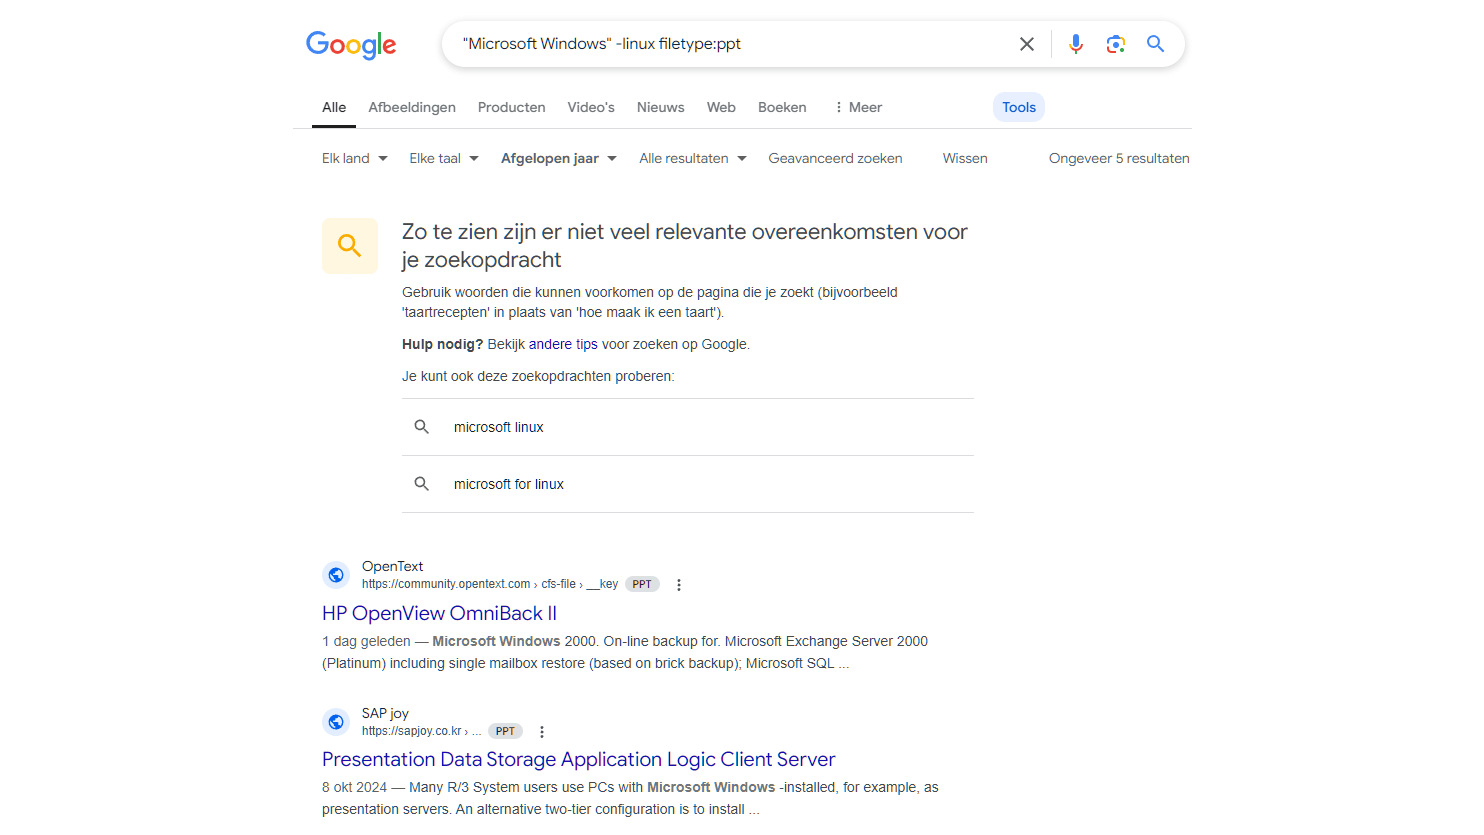Open the three-dot menu for the OpenText result
Image resolution: width=1484 pixels, height=835 pixels.
click(679, 585)
